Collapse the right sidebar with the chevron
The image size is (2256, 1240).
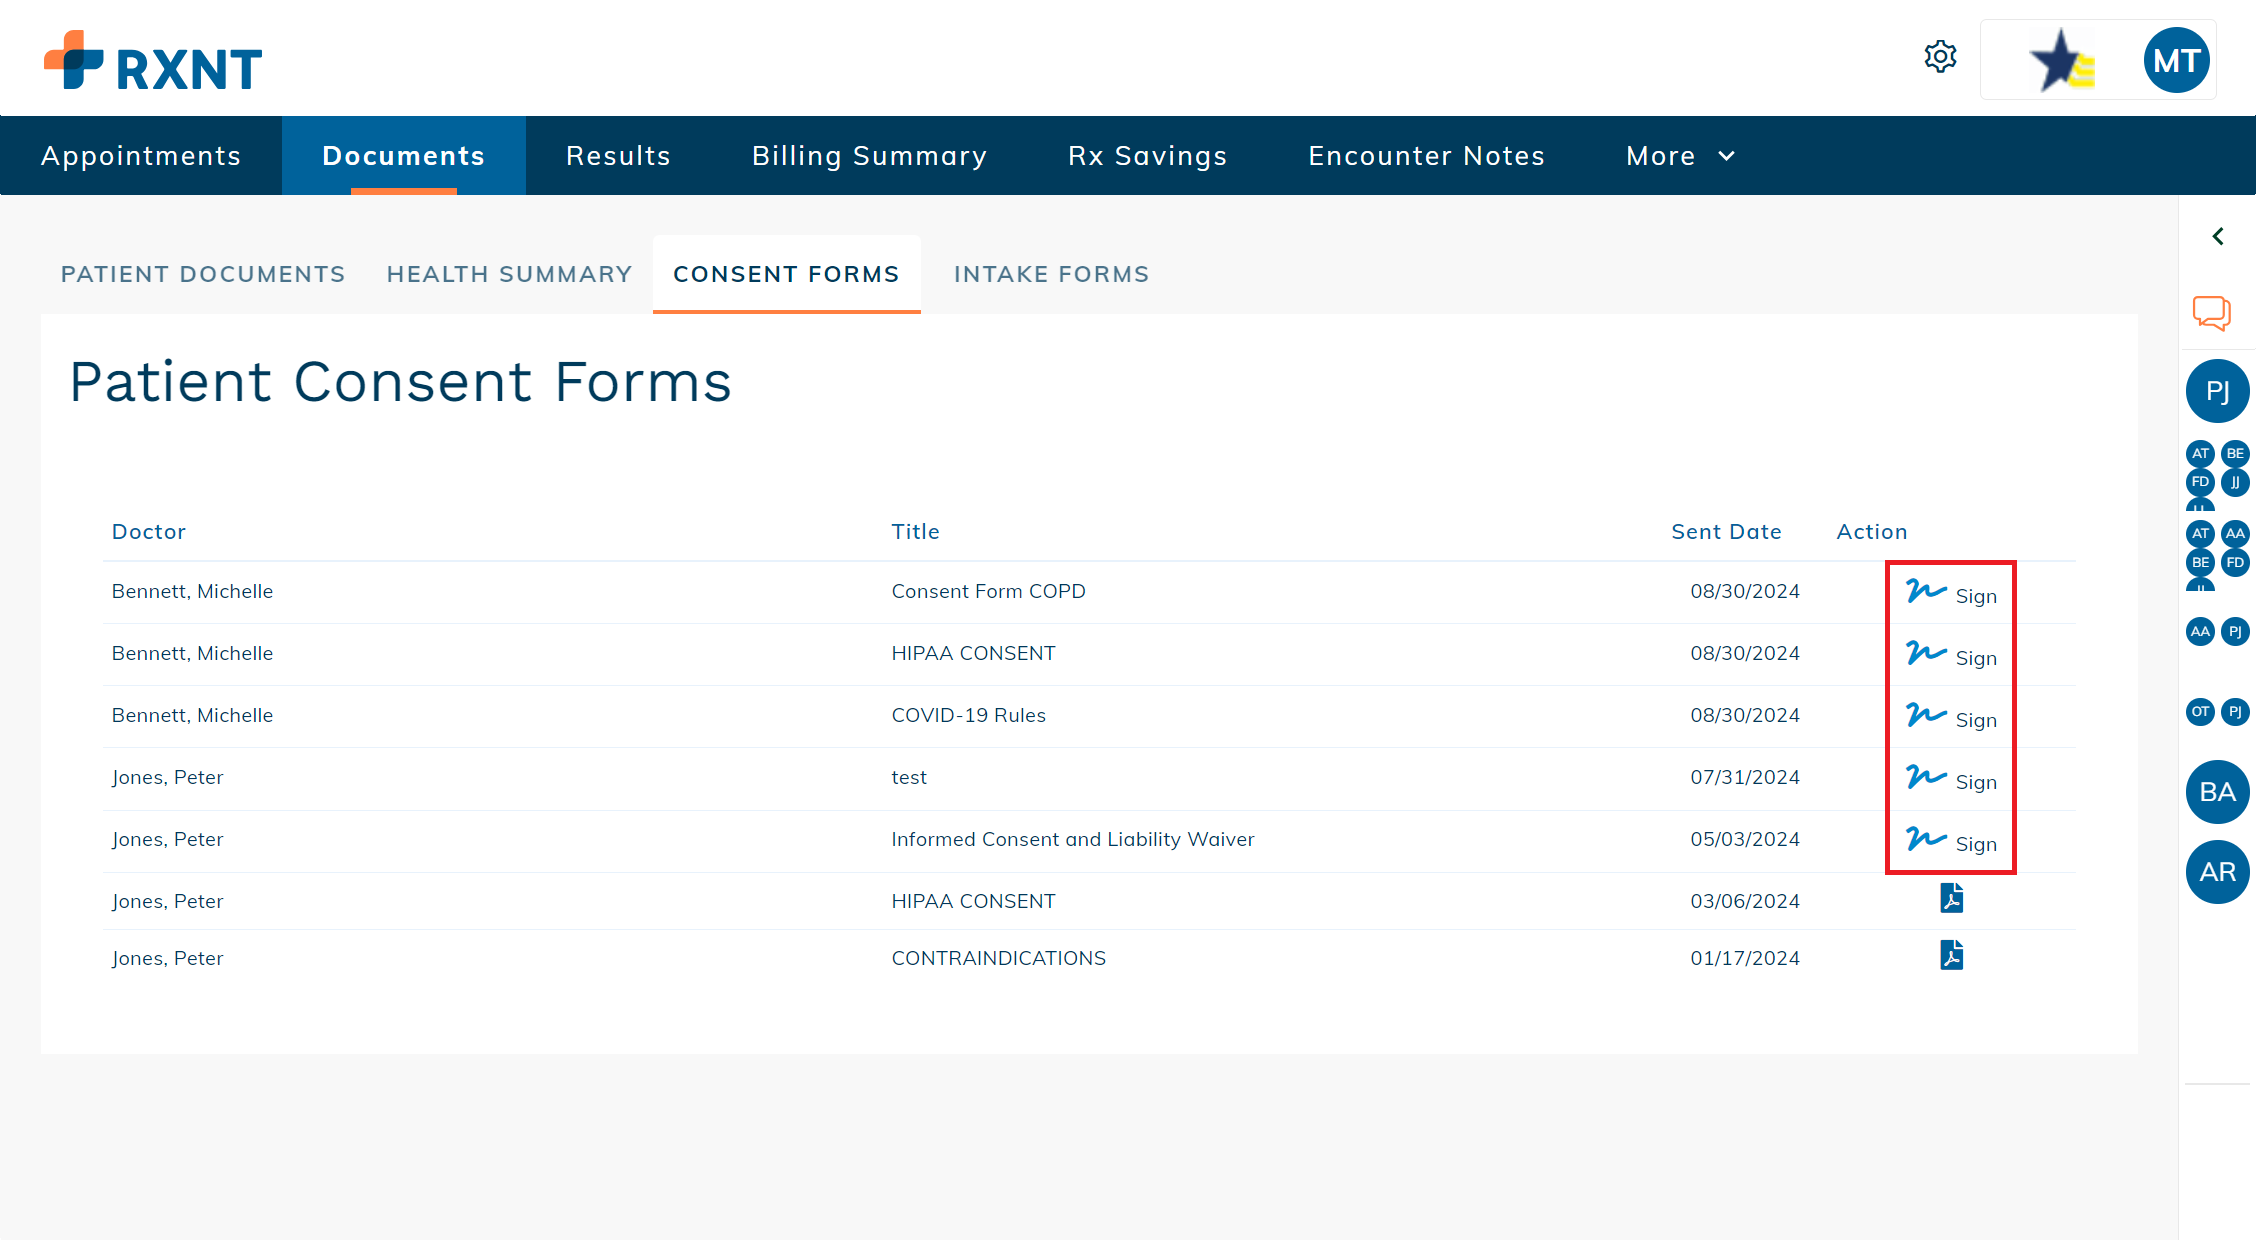[2218, 237]
